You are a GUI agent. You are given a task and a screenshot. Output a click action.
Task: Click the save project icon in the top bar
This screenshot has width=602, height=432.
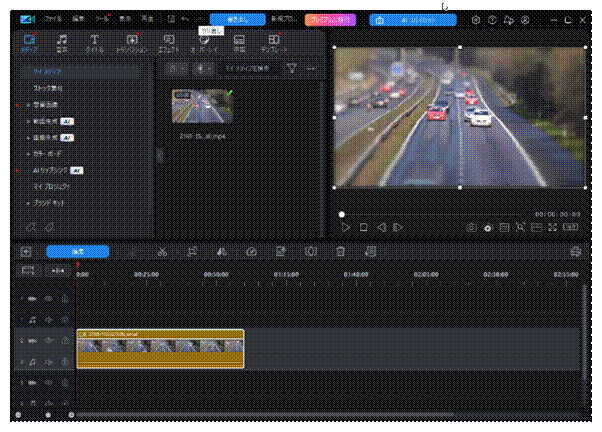(x=171, y=19)
